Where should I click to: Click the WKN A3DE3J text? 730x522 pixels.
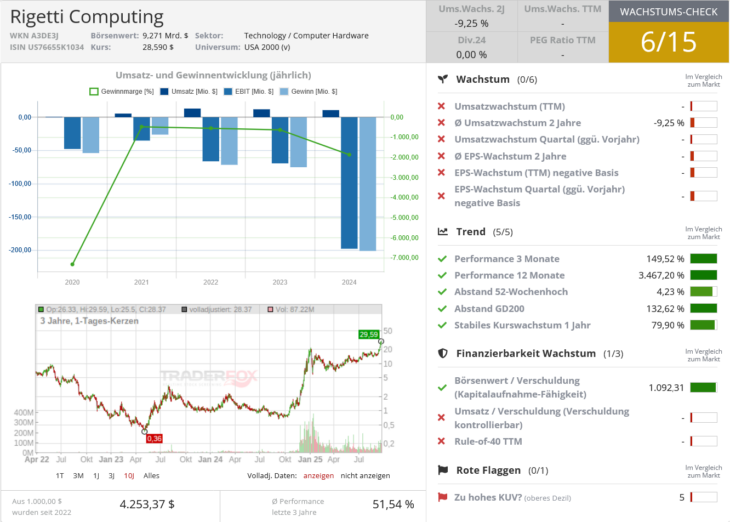[x=34, y=35]
